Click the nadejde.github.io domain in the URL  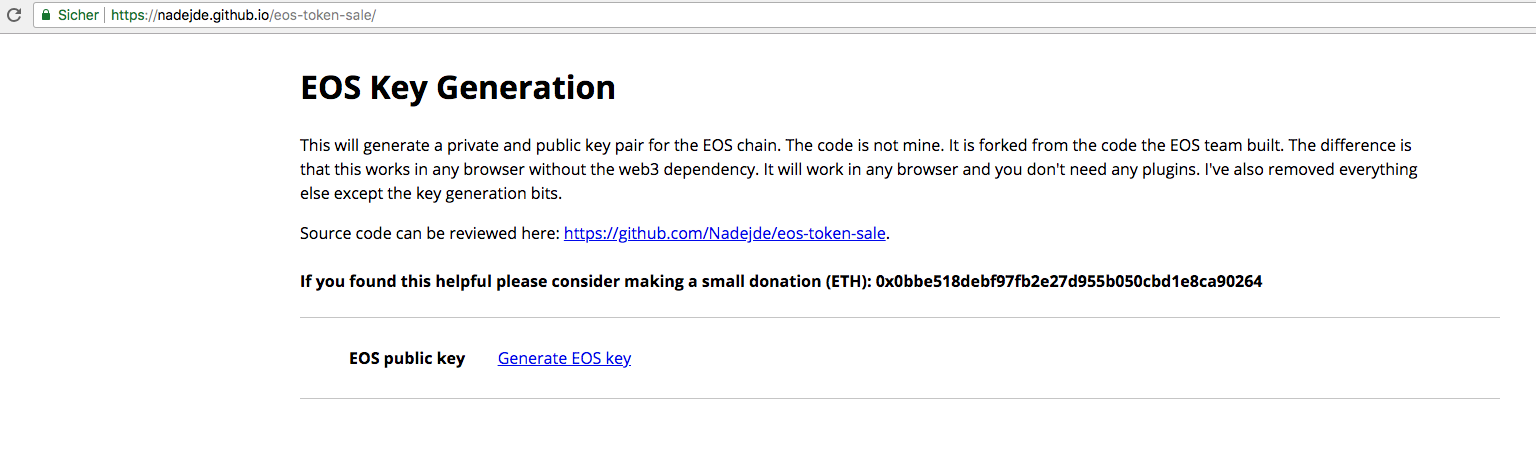tap(213, 16)
